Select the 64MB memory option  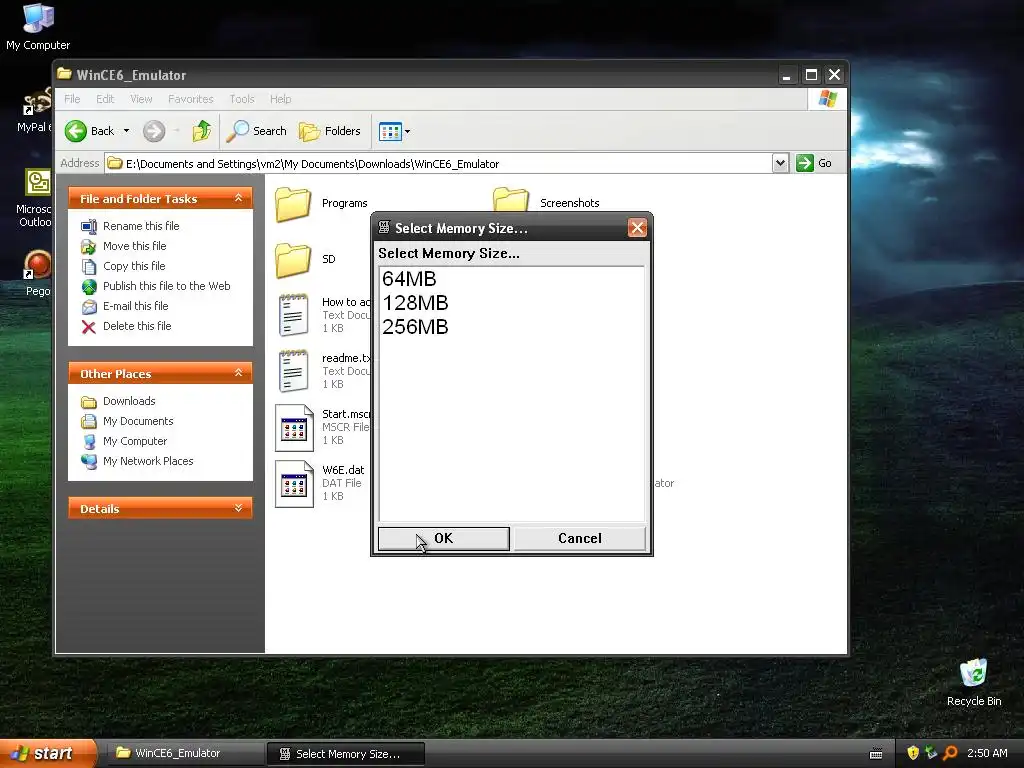tap(409, 279)
